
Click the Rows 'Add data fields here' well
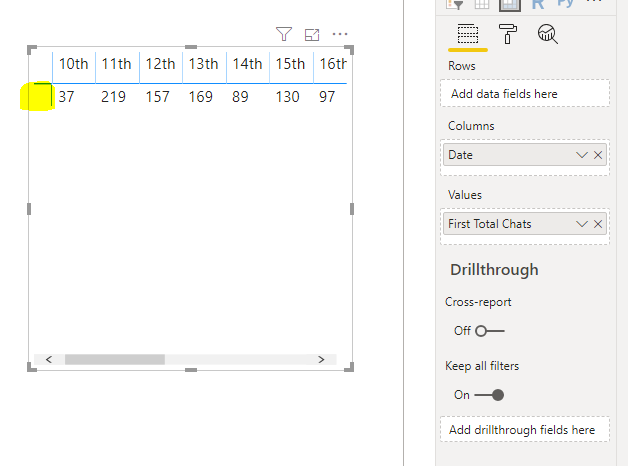[x=525, y=94]
